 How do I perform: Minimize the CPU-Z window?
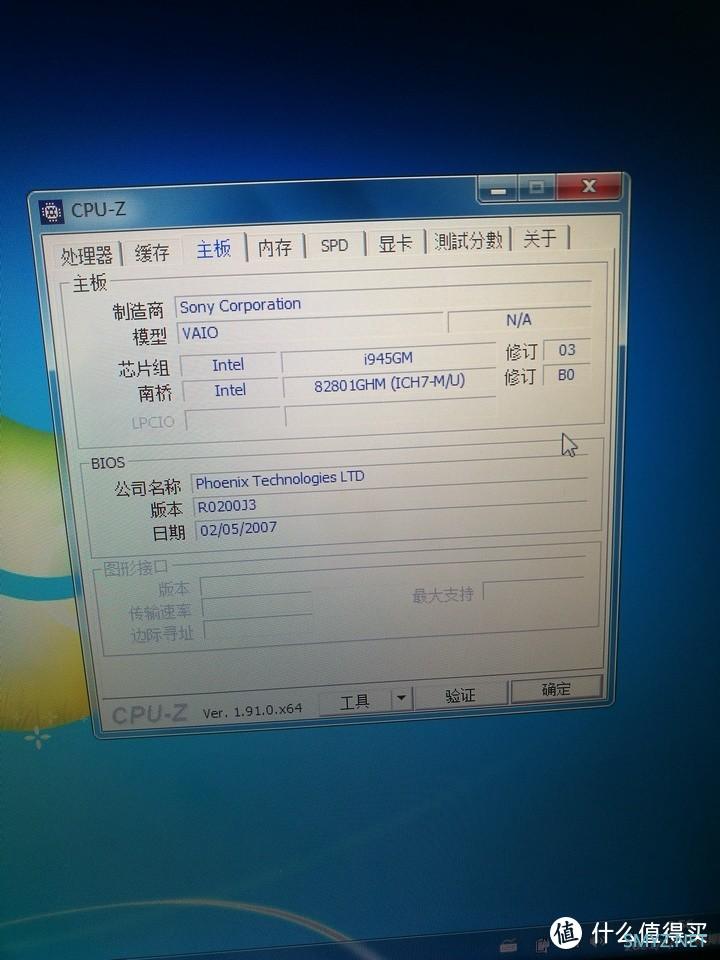(x=498, y=190)
